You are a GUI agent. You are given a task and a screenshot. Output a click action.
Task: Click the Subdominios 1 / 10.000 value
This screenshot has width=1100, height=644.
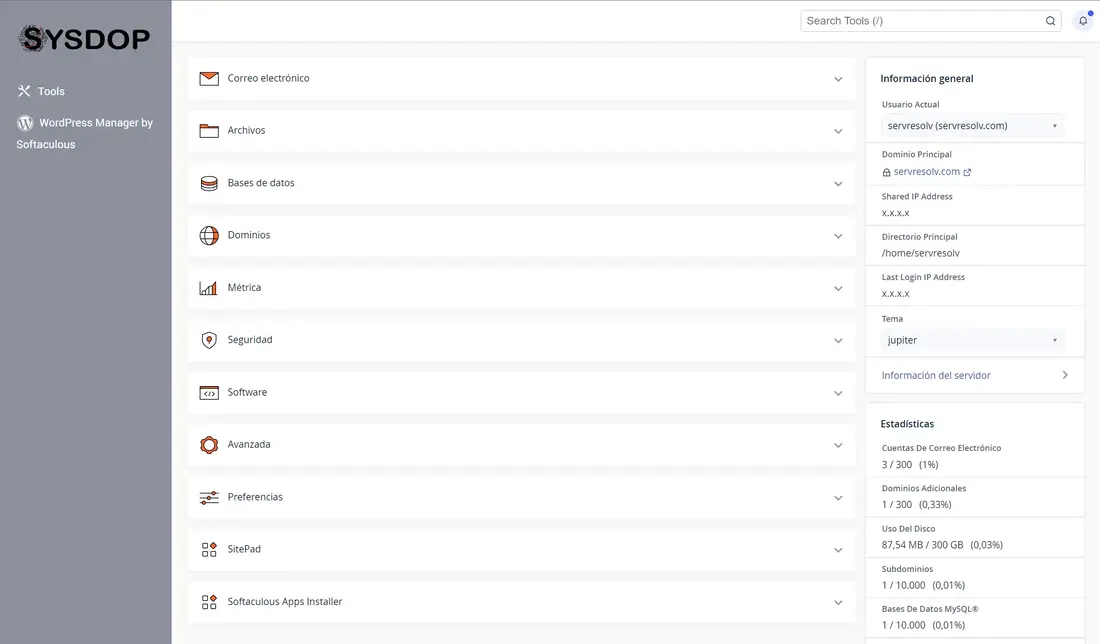click(923, 586)
